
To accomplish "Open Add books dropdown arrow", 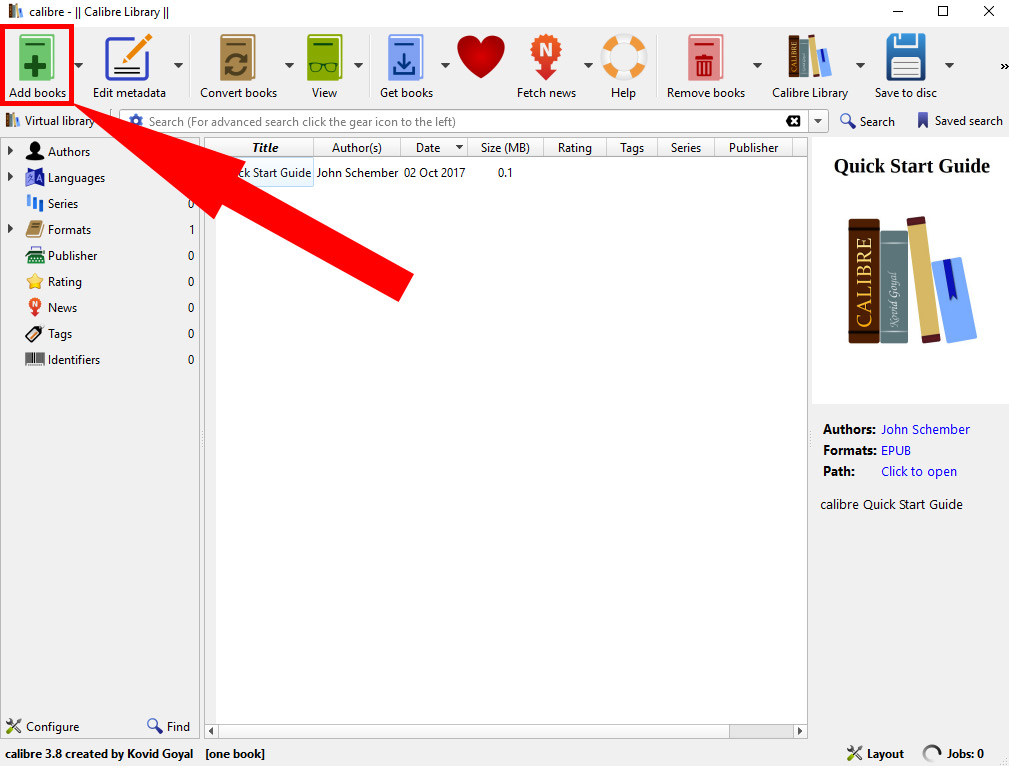I will 79,65.
